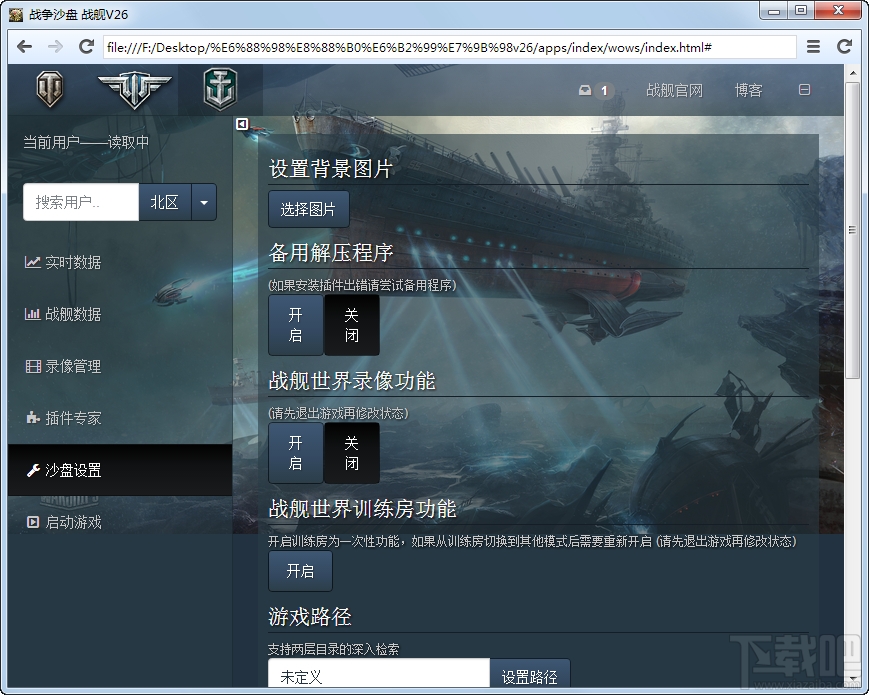Click the right-side refresh icon
This screenshot has height=695, width=869.
pos(844,47)
